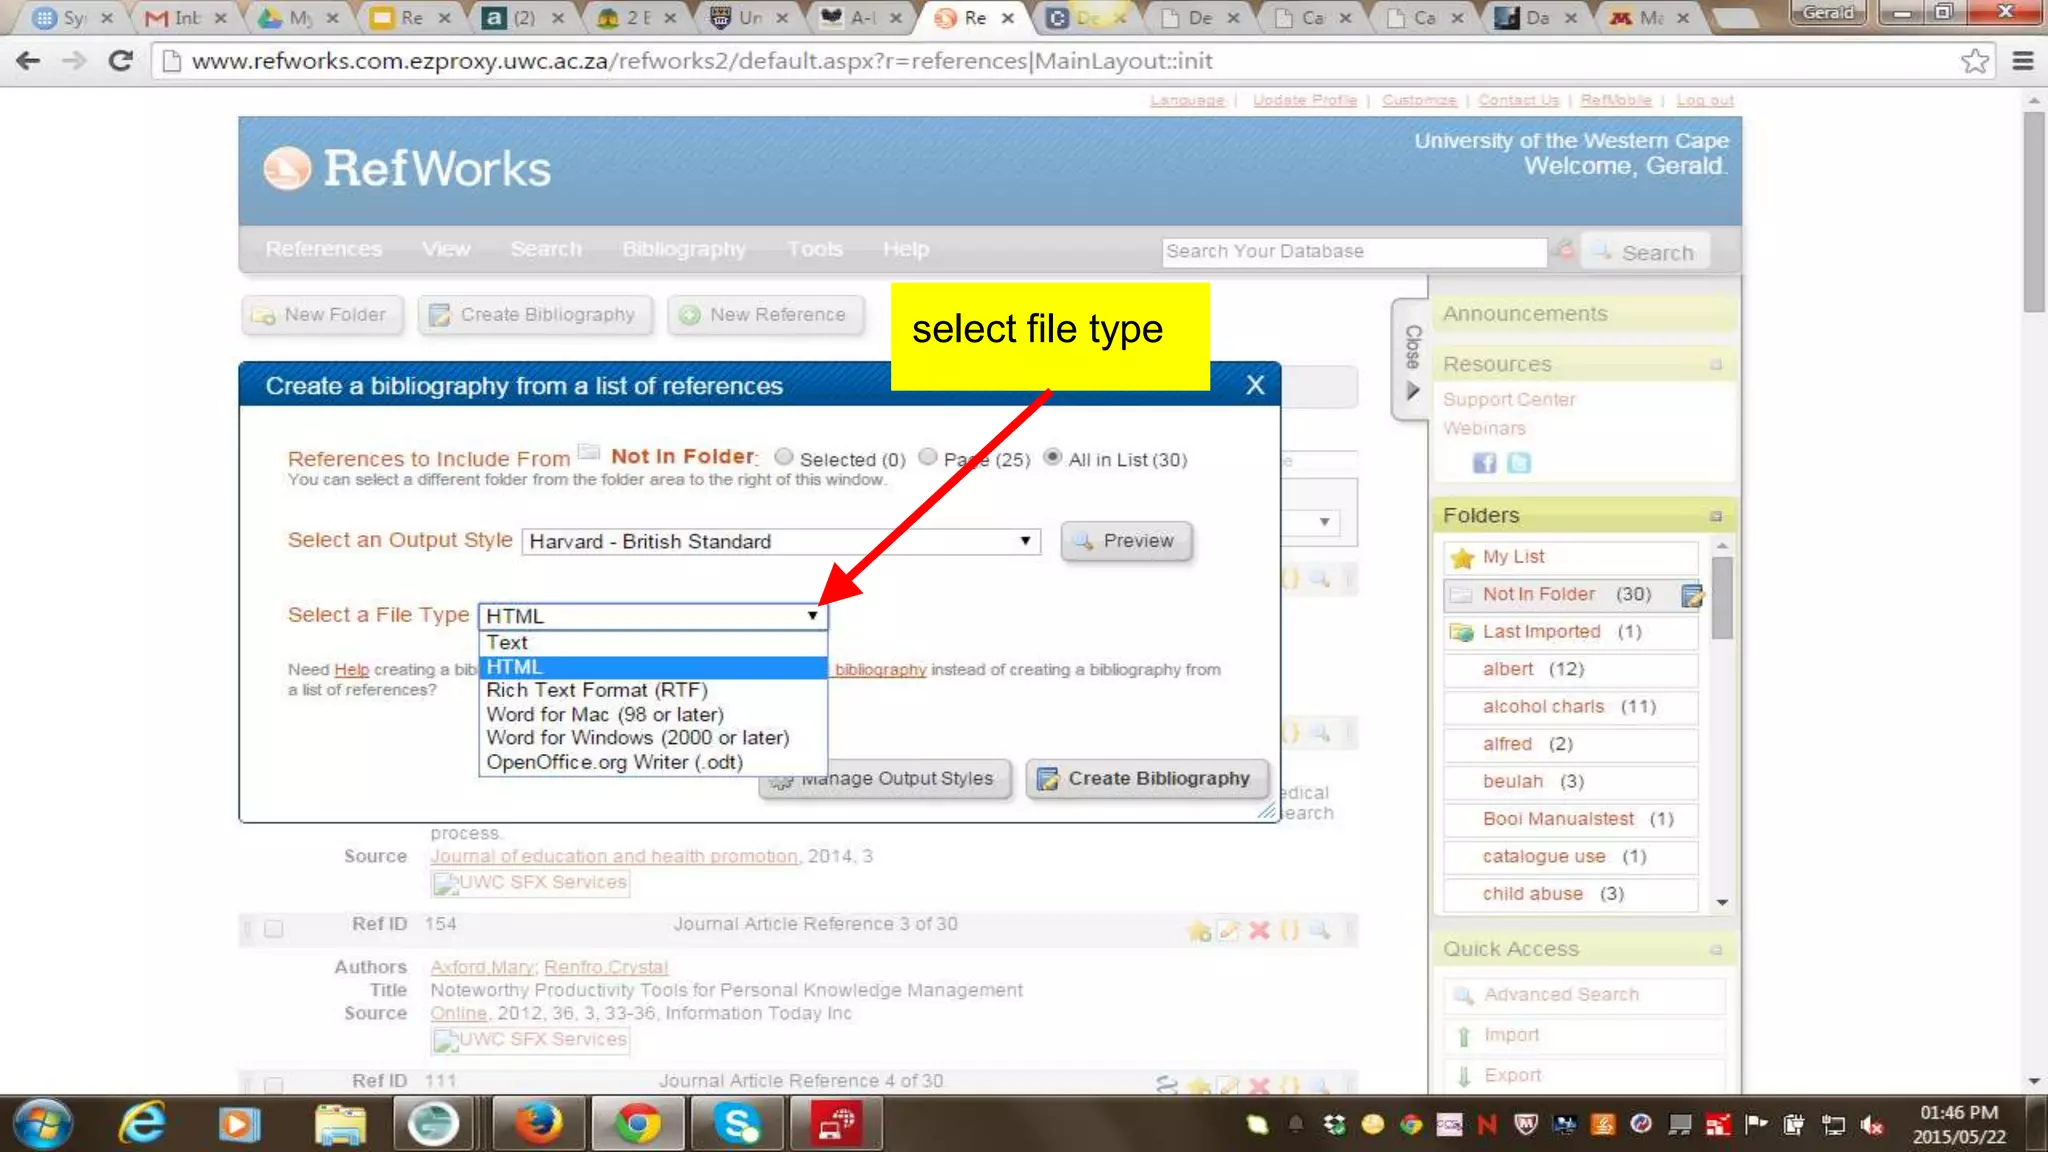This screenshot has height=1152, width=2048.
Task: Open the Chrome menu hamburger icon
Action: click(x=2022, y=61)
